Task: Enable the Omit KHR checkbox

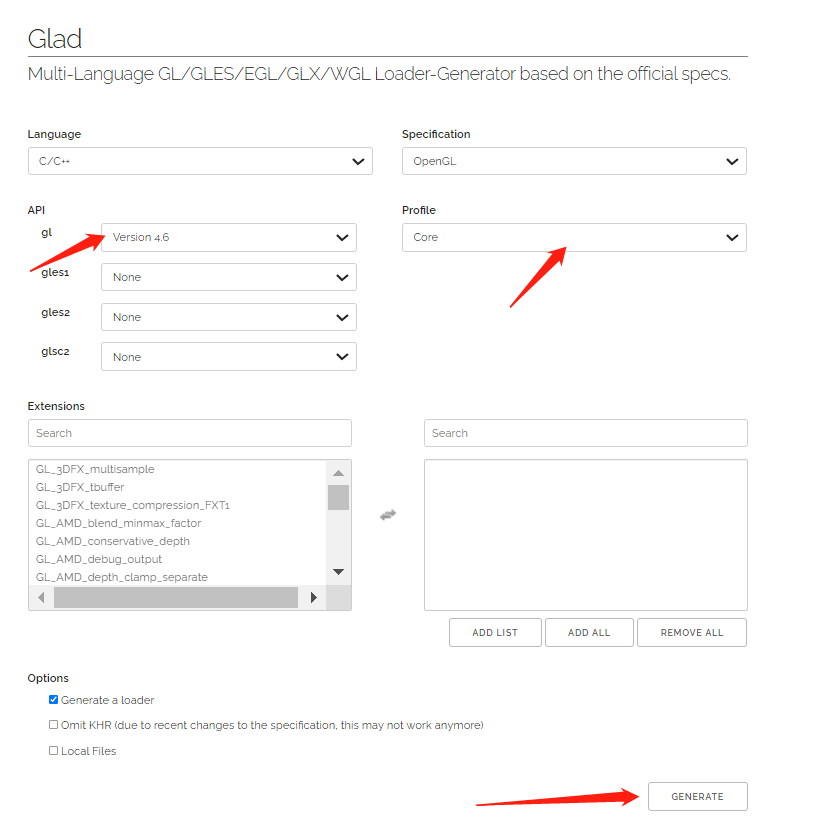Action: 54,725
